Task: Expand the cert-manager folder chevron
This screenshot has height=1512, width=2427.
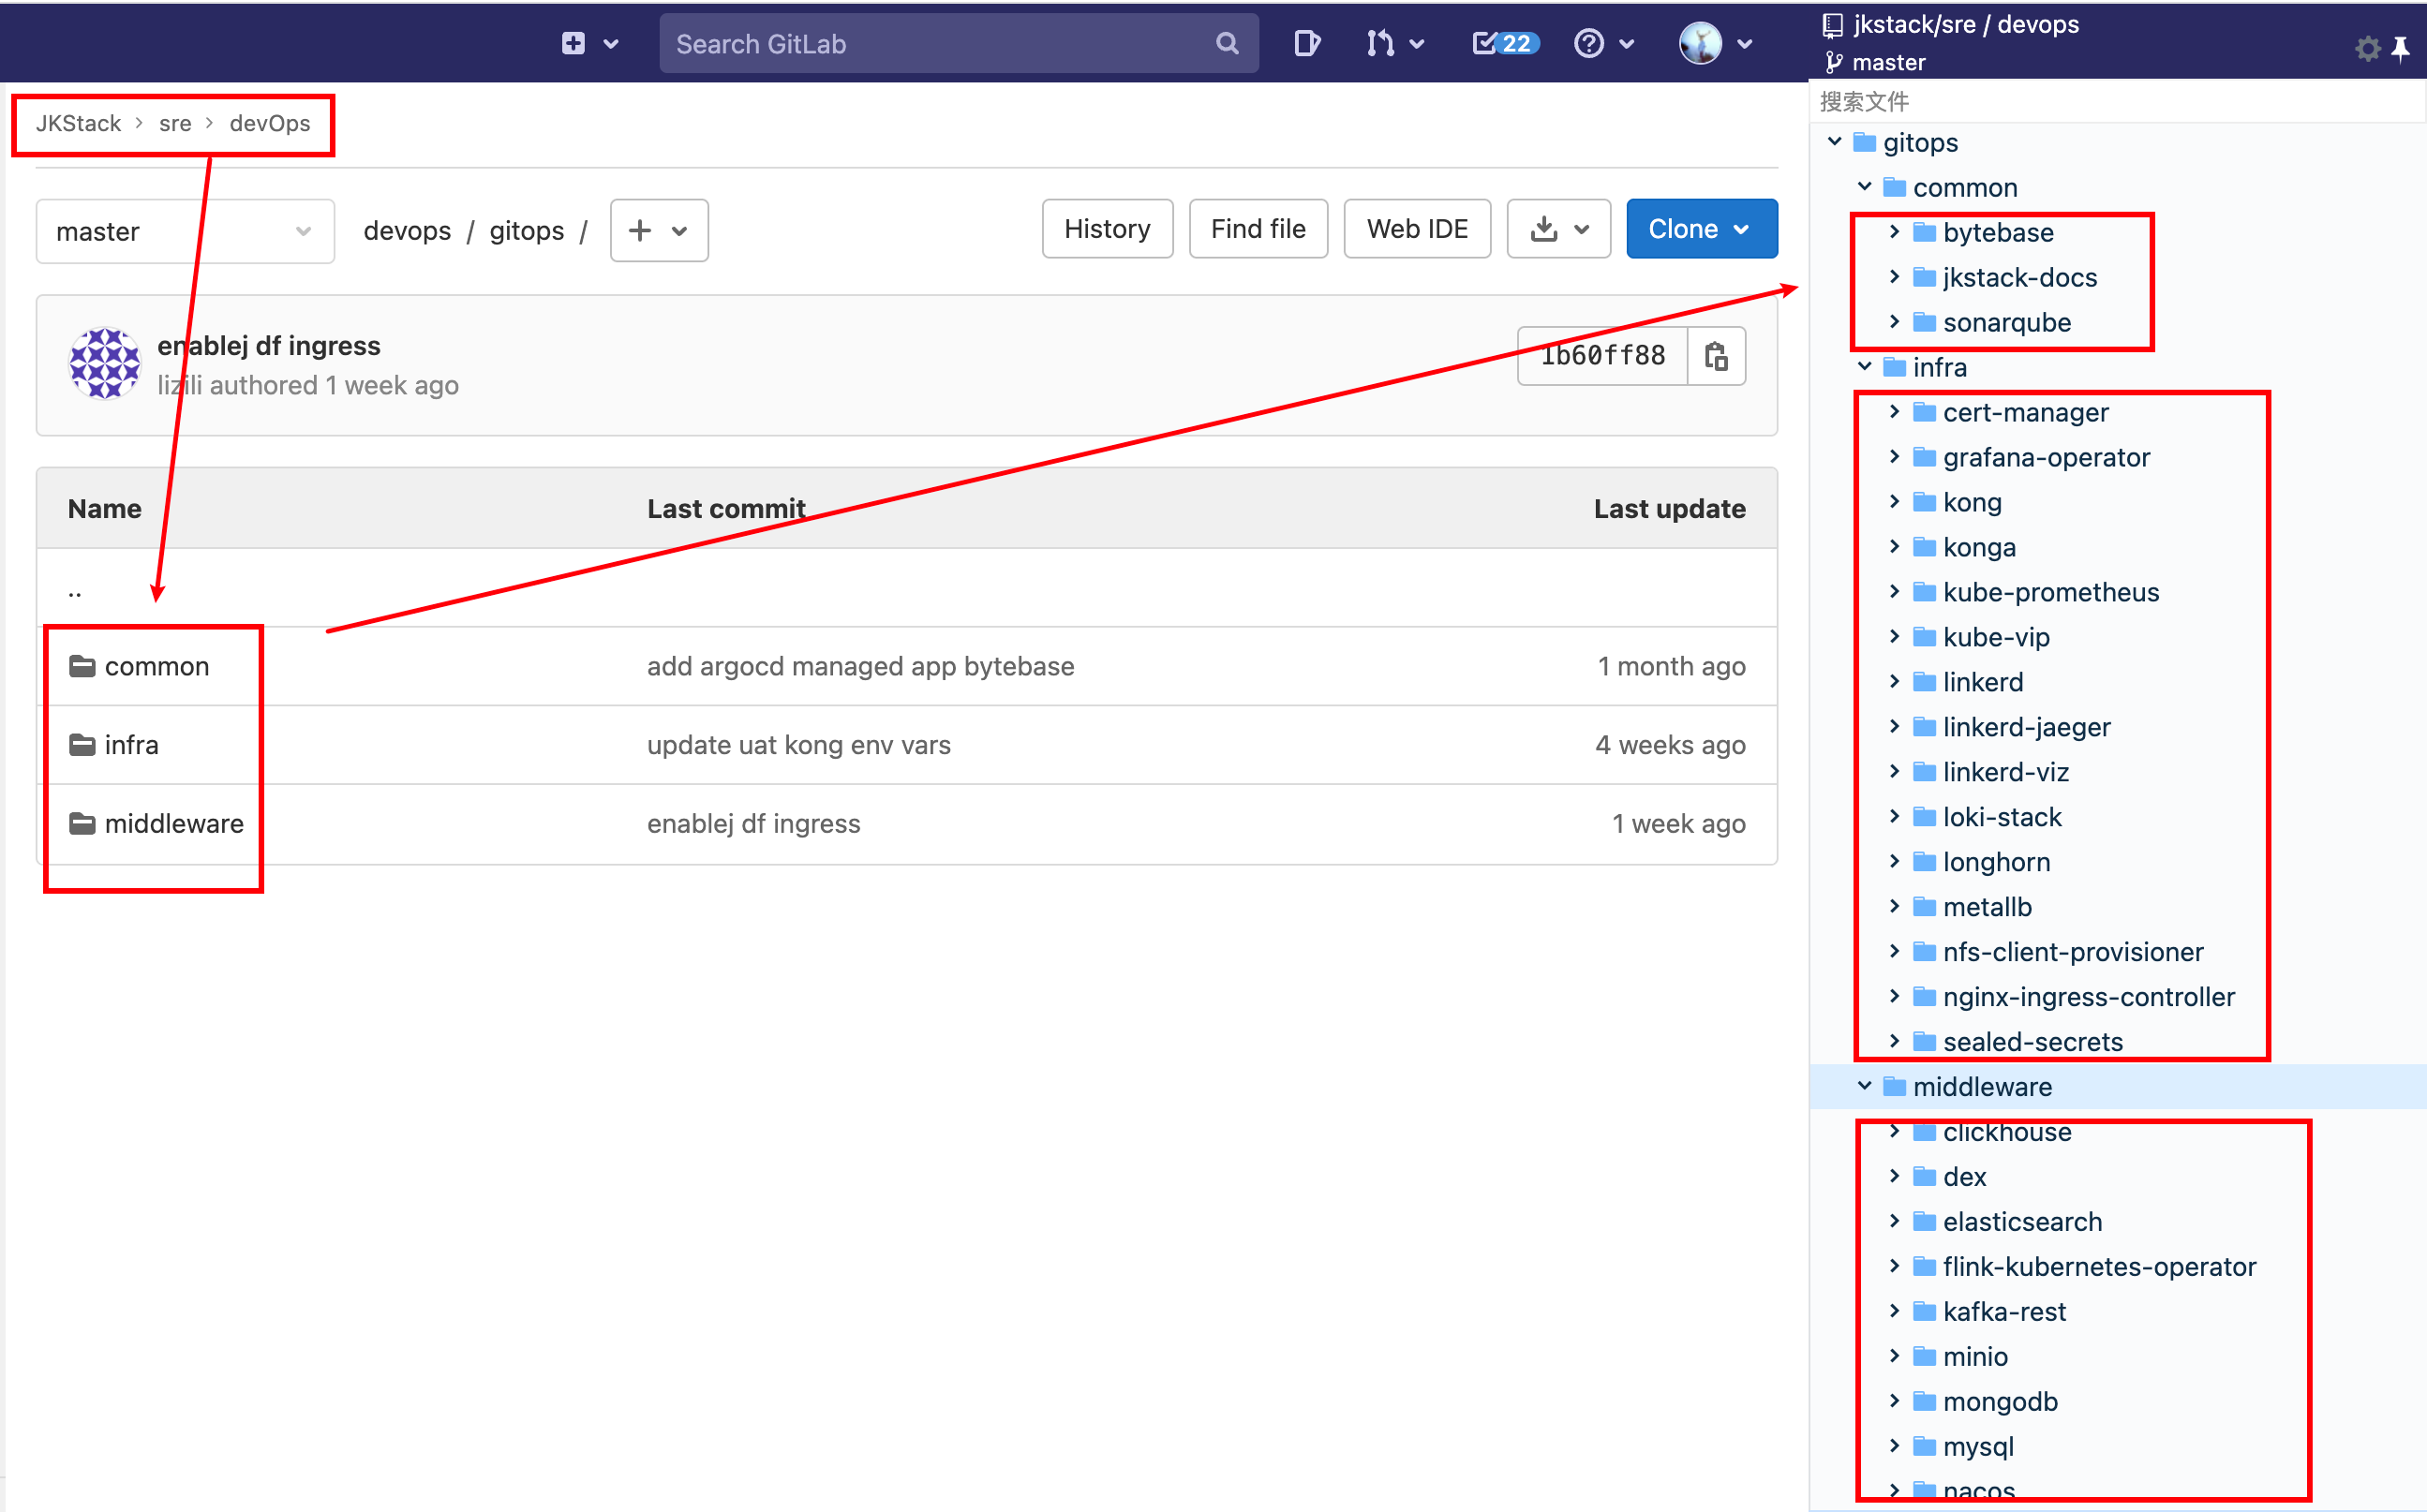Action: pos(1894,412)
